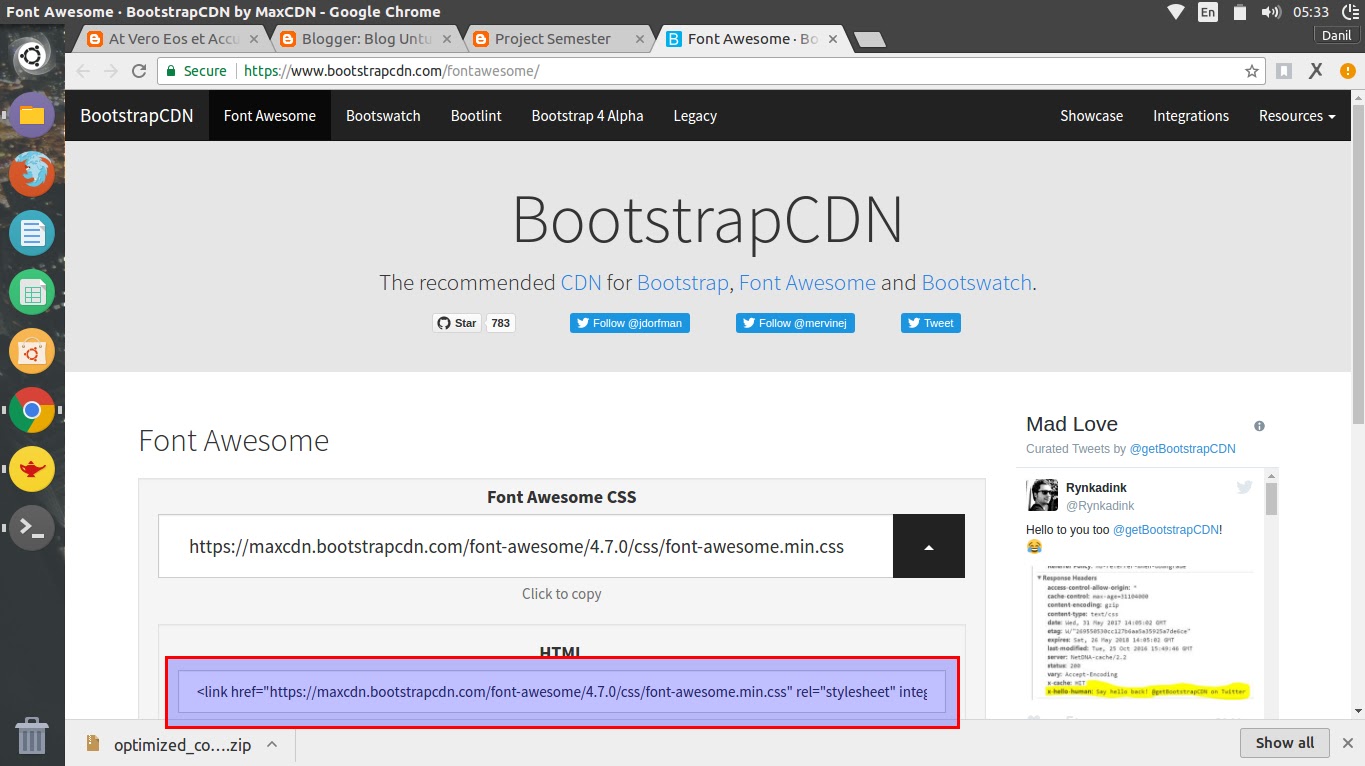Image resolution: width=1365 pixels, height=766 pixels.
Task: Open the Trash in the dock
Action: (31, 735)
